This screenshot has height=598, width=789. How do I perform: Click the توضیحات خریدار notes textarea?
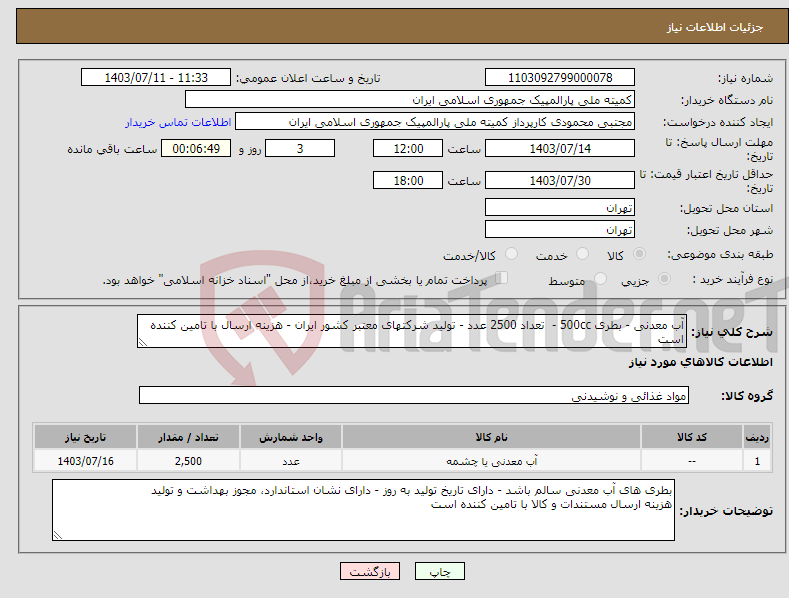(363, 510)
